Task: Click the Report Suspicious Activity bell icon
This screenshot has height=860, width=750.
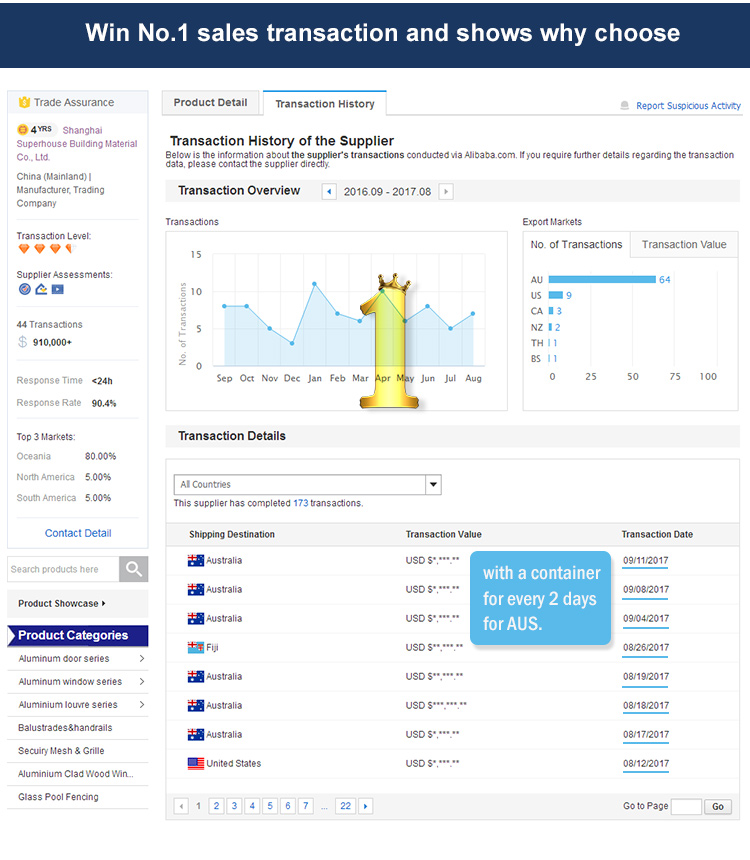Action: (x=624, y=105)
